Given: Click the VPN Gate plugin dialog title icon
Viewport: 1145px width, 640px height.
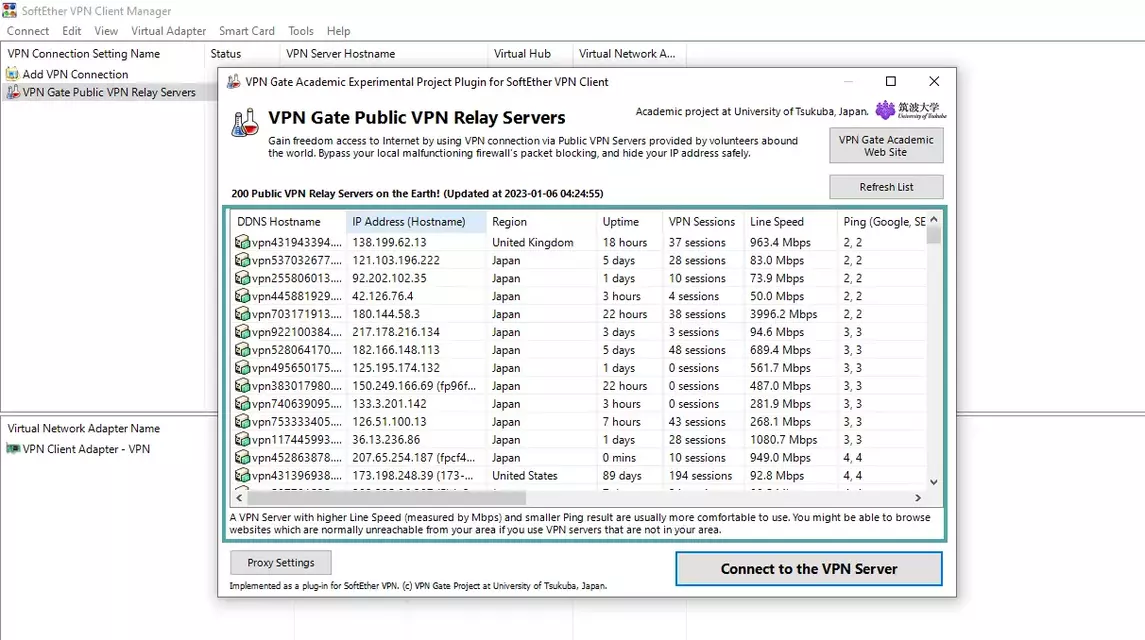Looking at the screenshot, I should pos(234,82).
